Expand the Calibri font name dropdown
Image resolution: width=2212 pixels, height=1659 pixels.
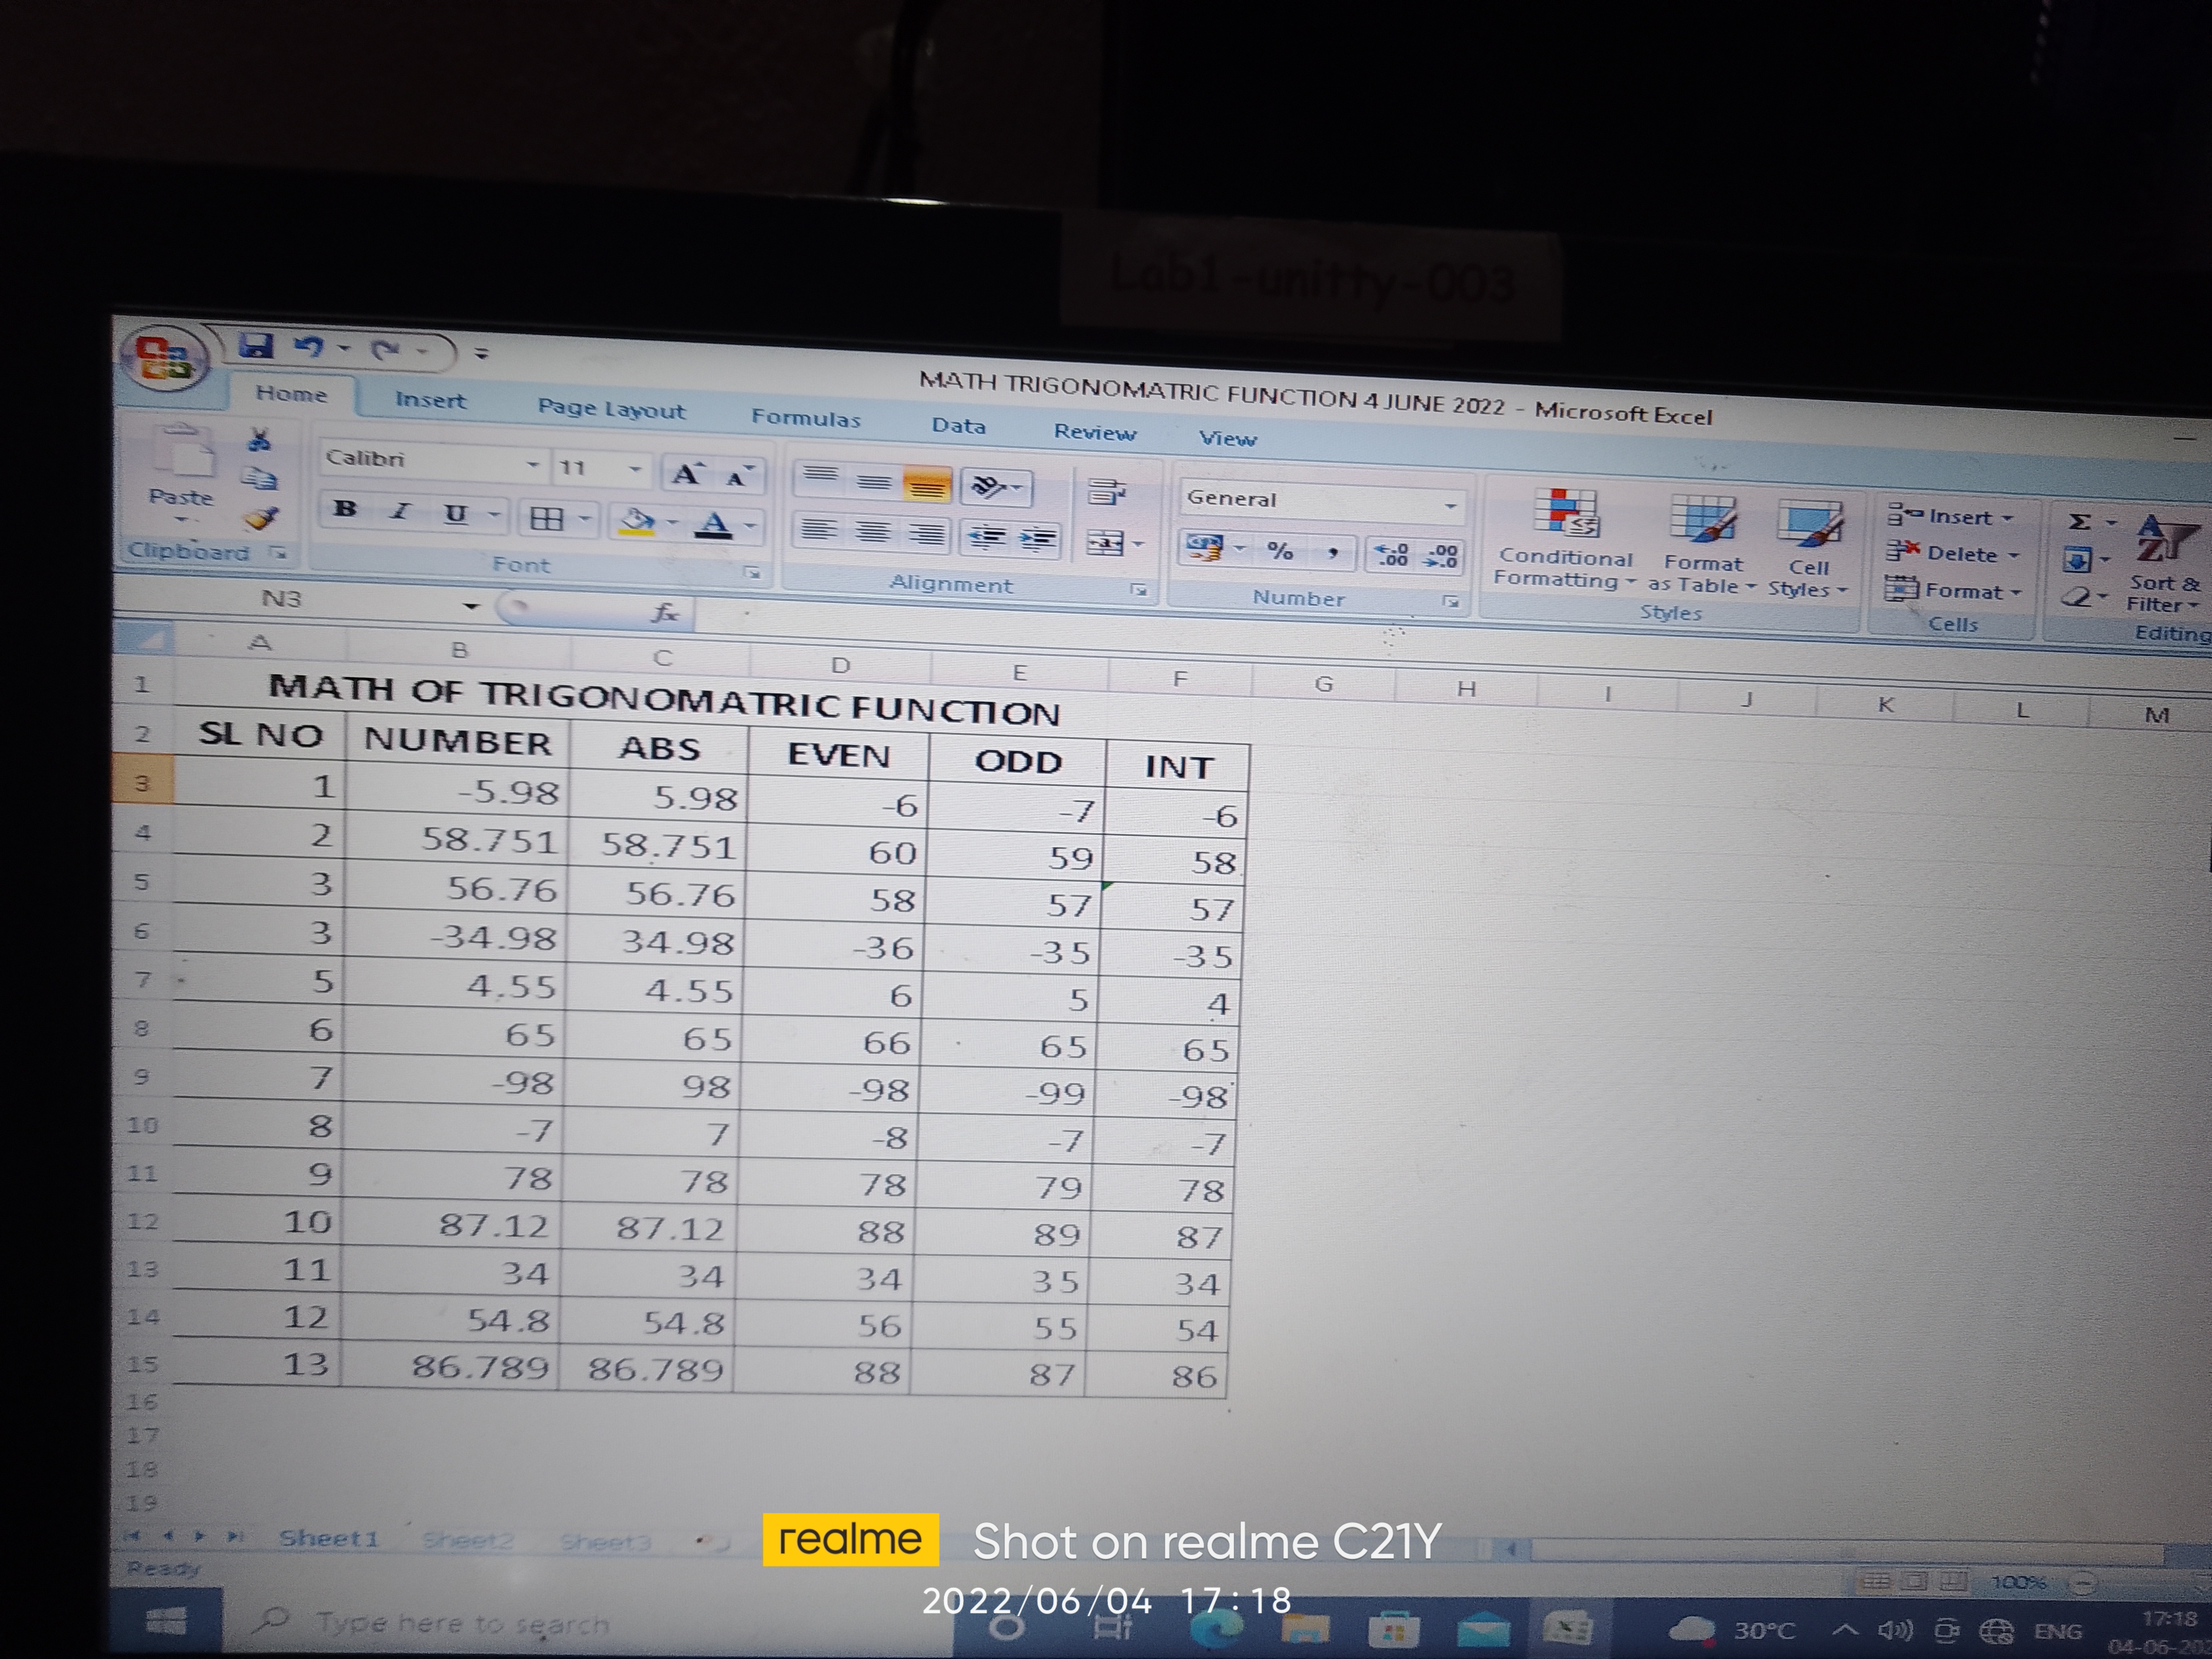click(x=533, y=465)
